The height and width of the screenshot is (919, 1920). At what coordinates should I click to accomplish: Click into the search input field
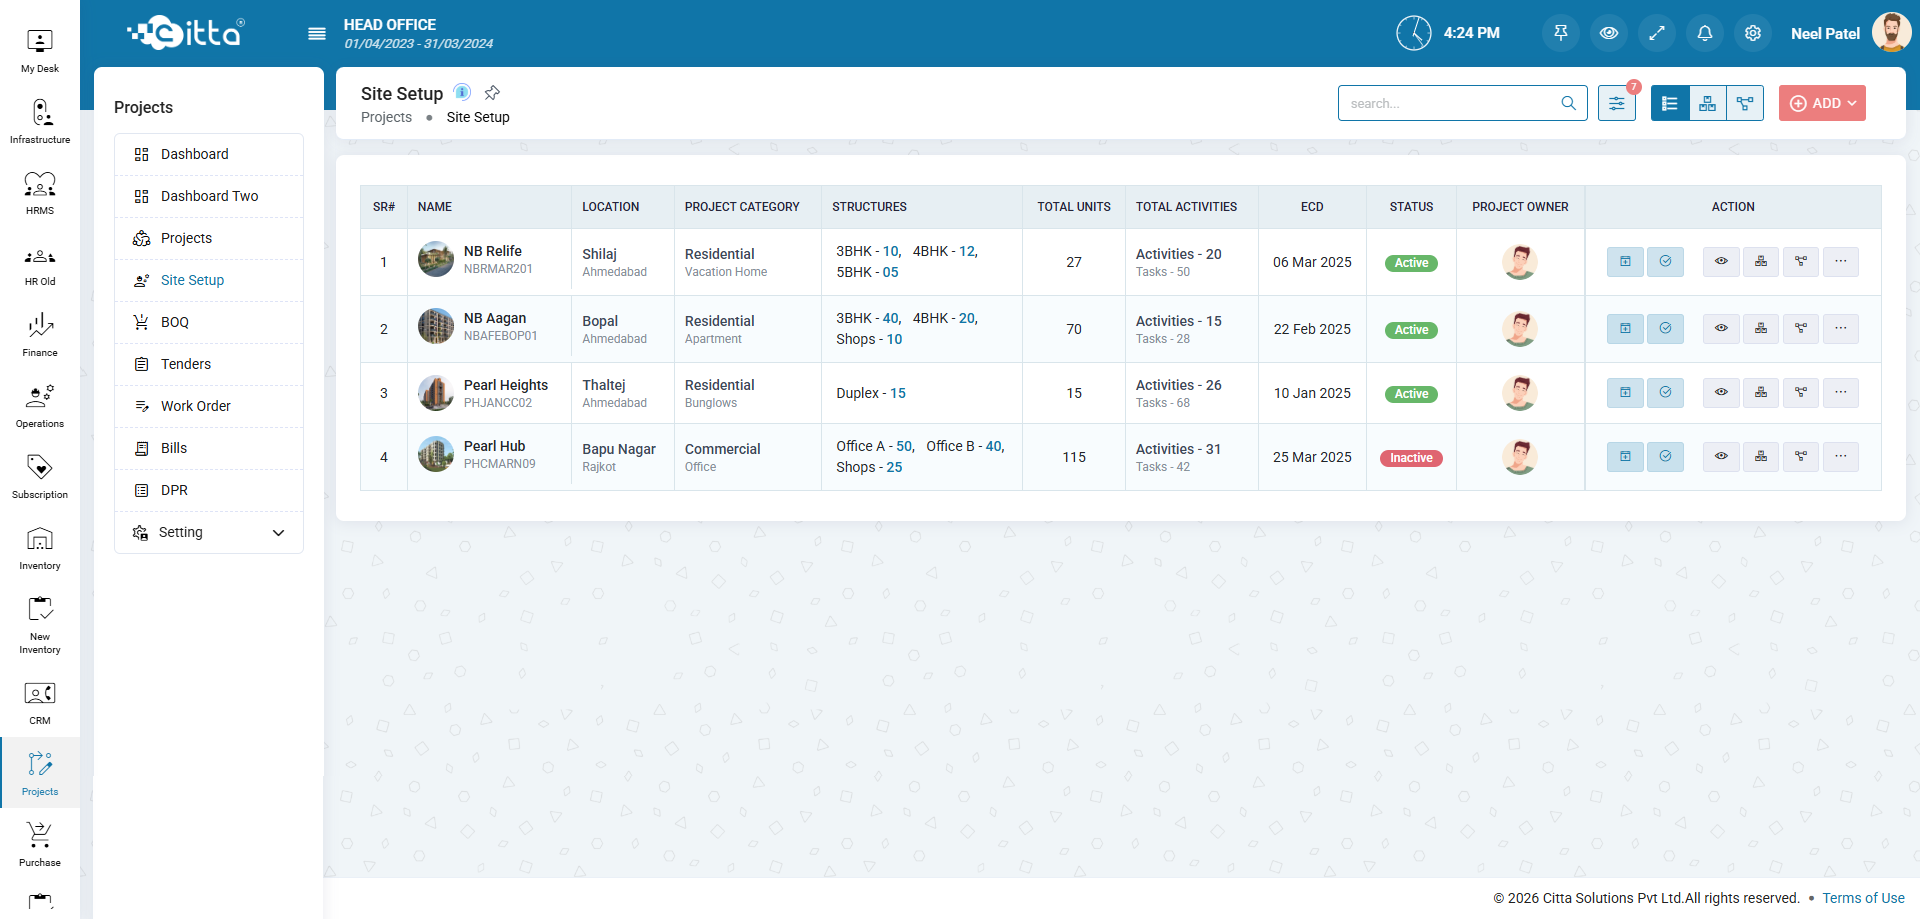(x=1450, y=103)
